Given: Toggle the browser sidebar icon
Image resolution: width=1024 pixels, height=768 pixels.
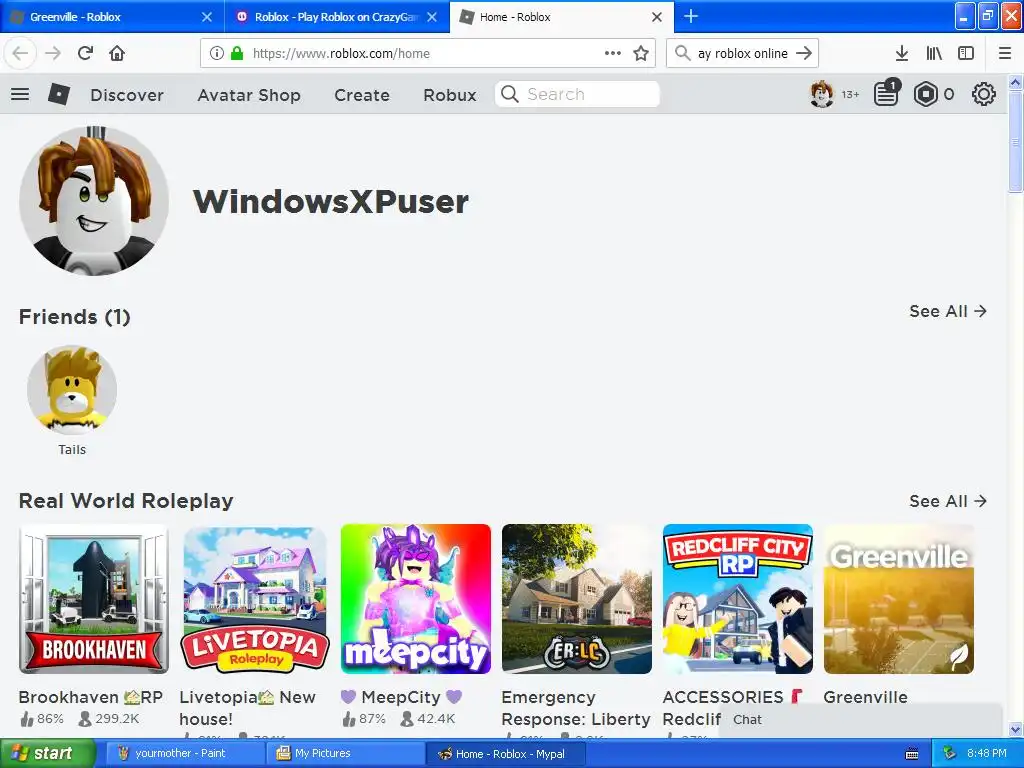Looking at the screenshot, I should coord(966,54).
